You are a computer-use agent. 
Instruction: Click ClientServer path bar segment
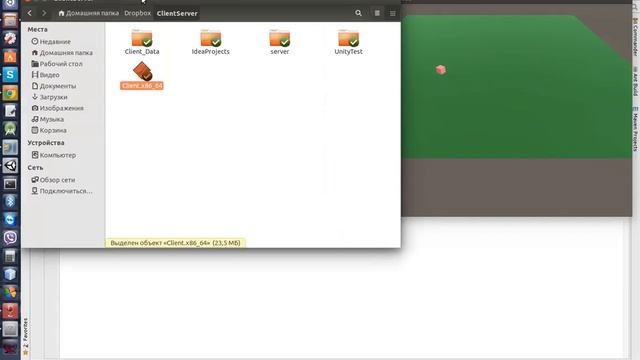(177, 13)
